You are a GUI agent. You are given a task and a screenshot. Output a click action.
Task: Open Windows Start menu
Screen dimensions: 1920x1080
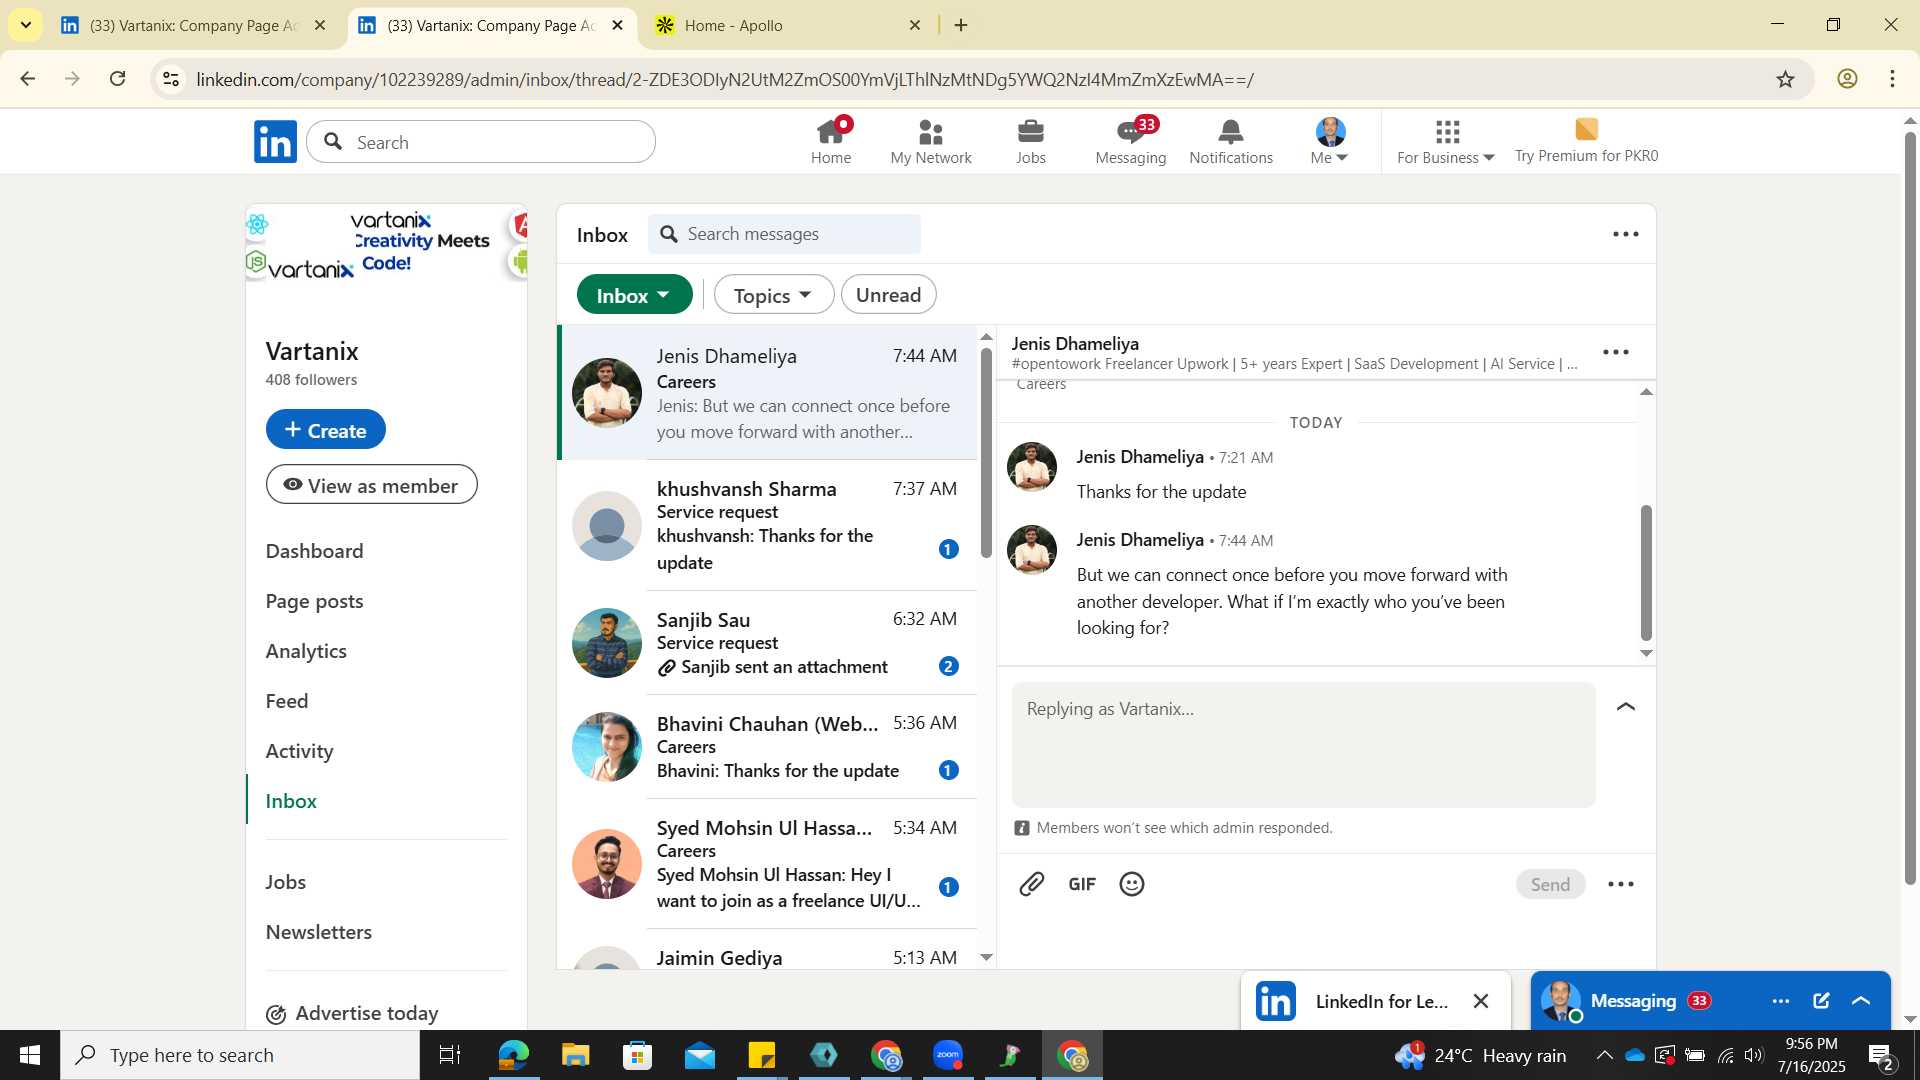tap(30, 1055)
